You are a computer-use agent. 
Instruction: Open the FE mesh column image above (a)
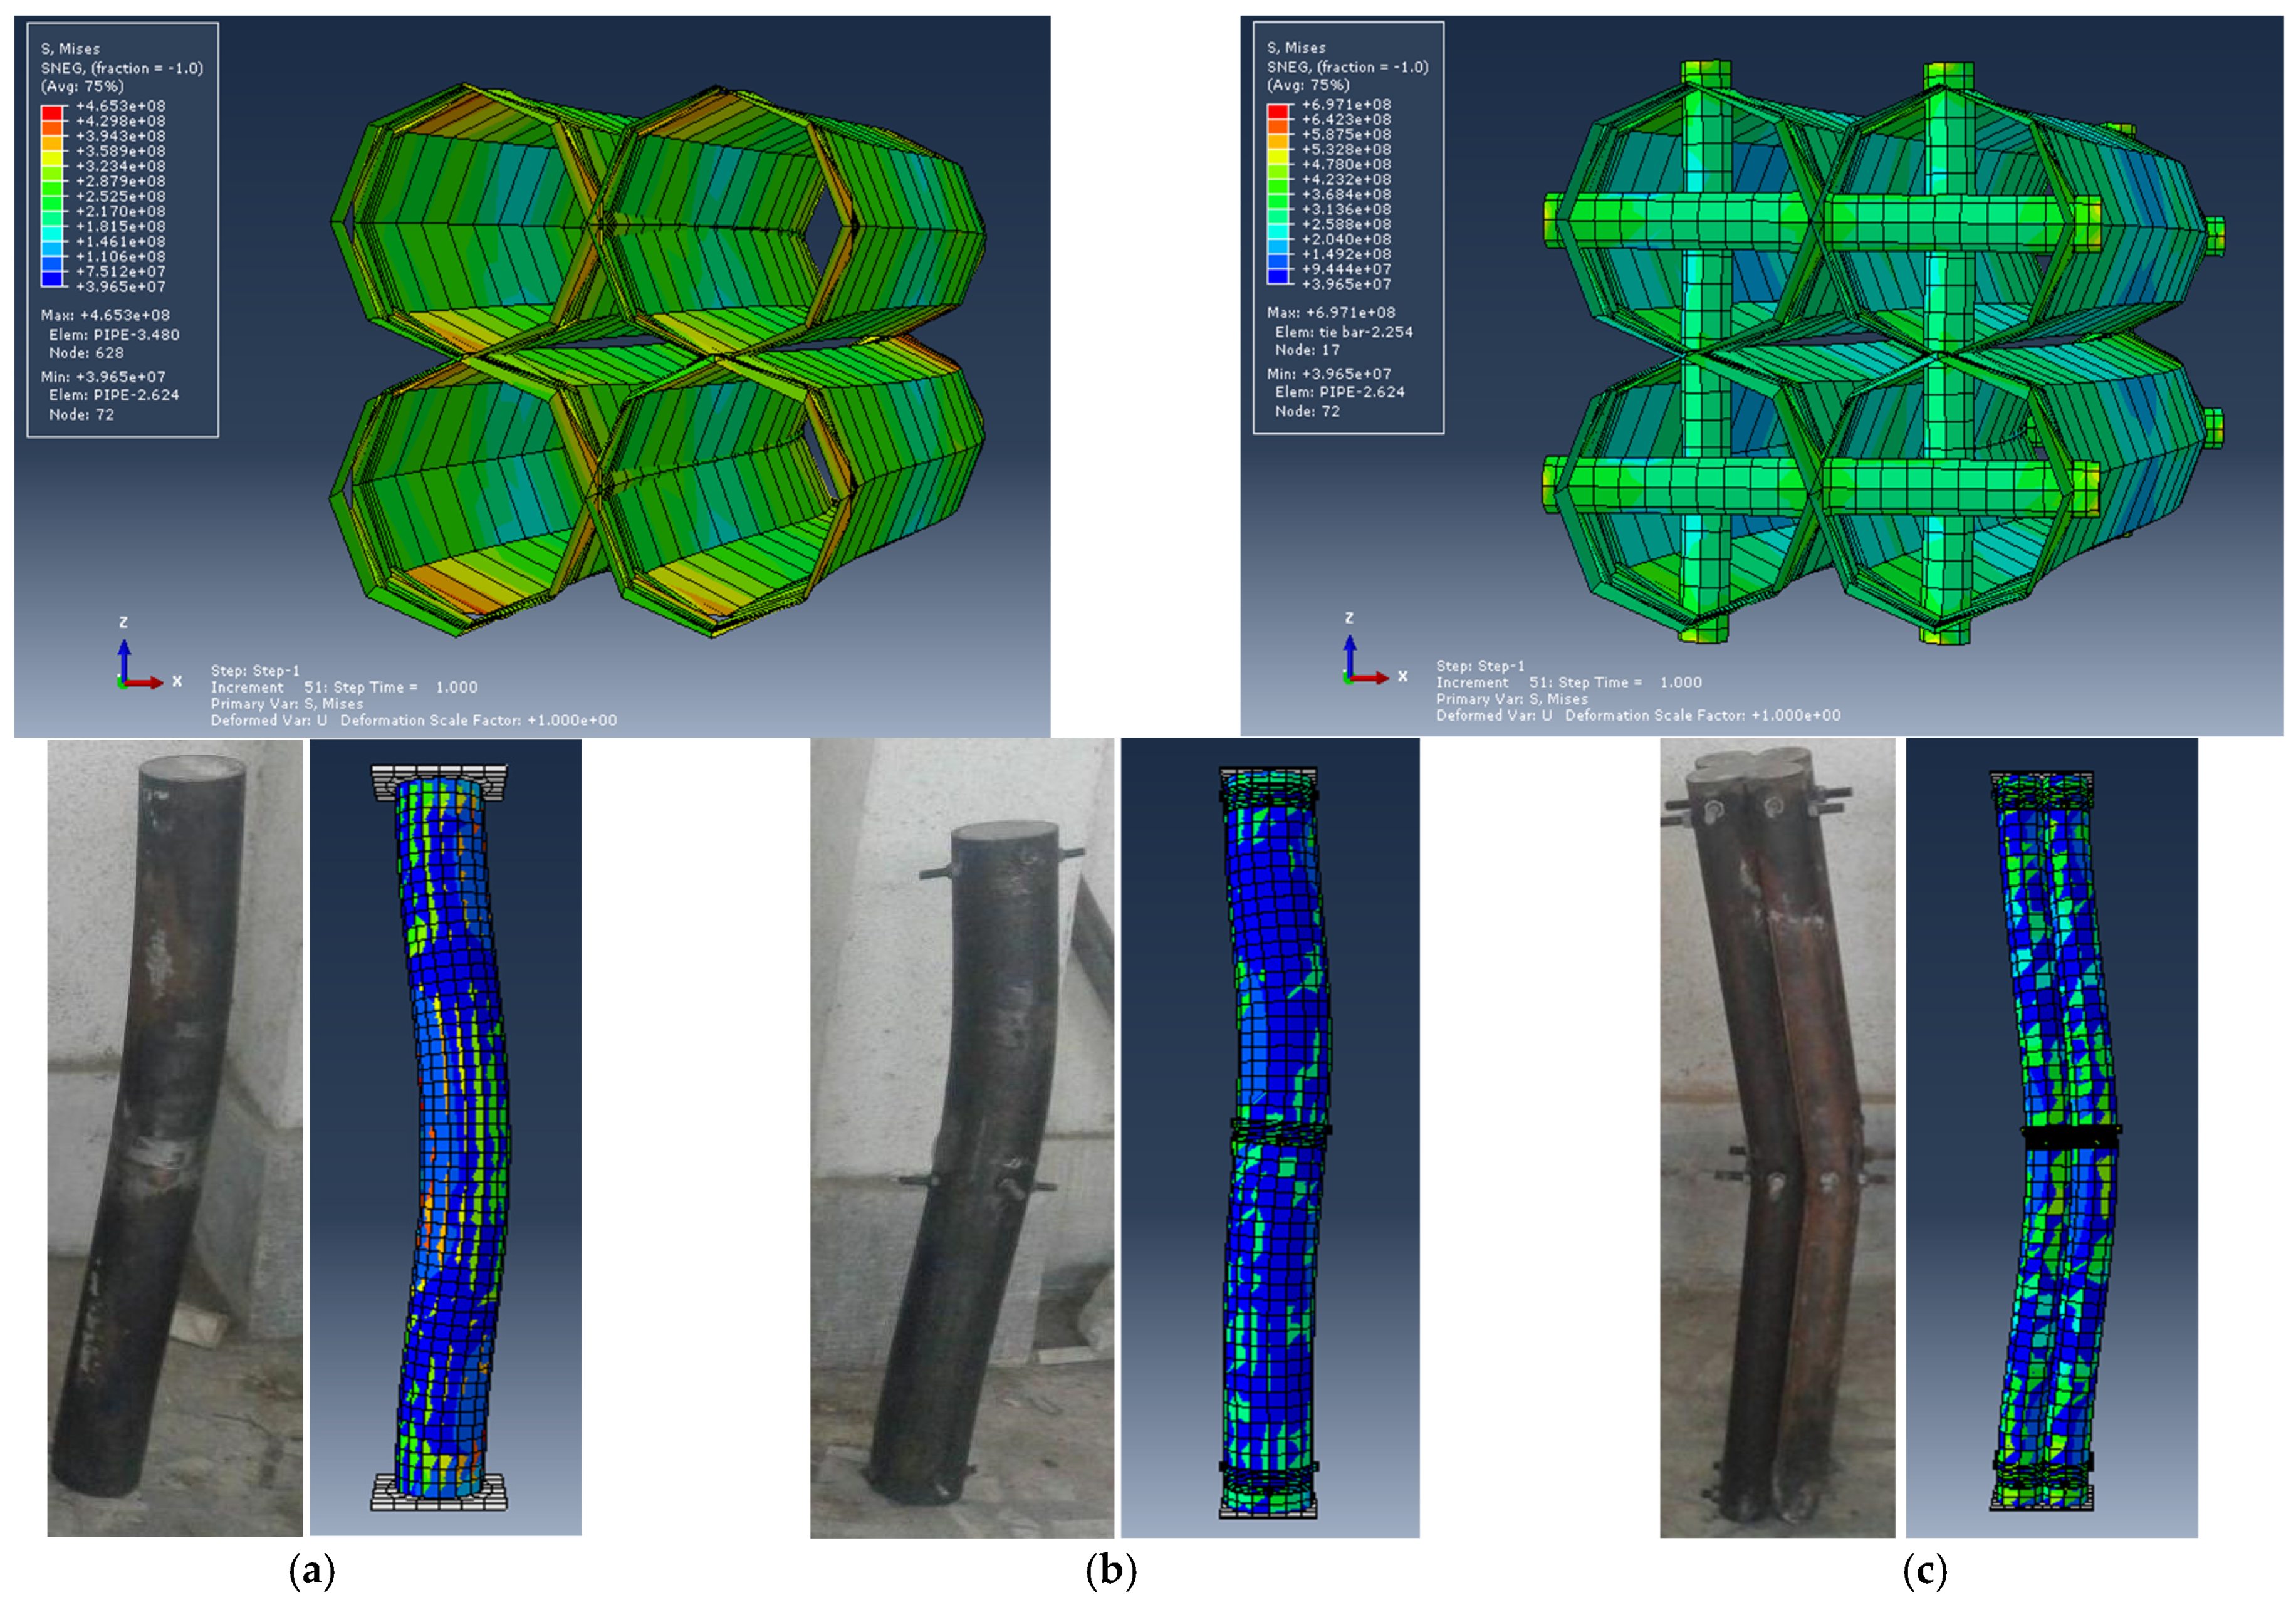coord(445,1137)
